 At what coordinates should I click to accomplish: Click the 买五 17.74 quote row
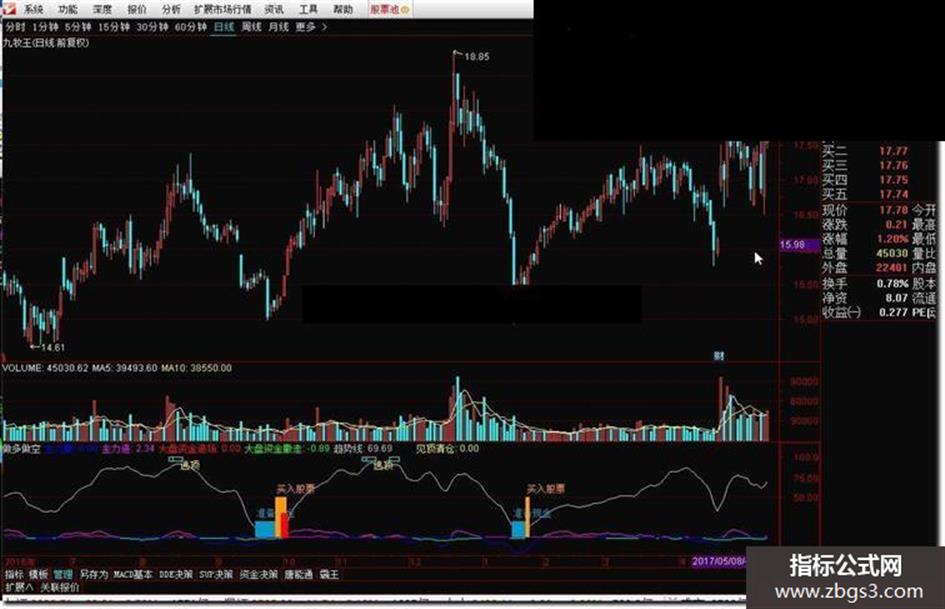[x=865, y=194]
